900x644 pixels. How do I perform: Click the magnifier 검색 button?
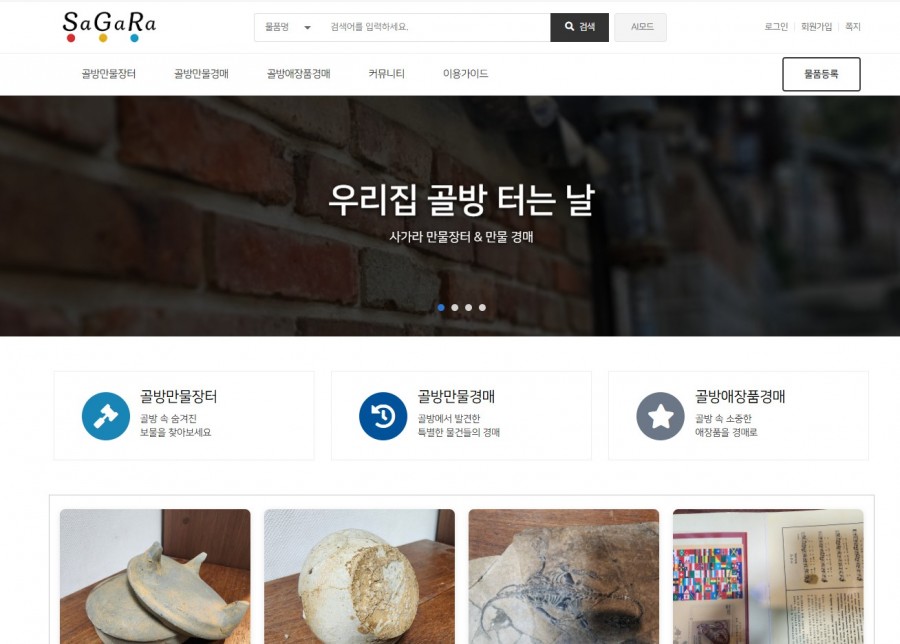(579, 27)
